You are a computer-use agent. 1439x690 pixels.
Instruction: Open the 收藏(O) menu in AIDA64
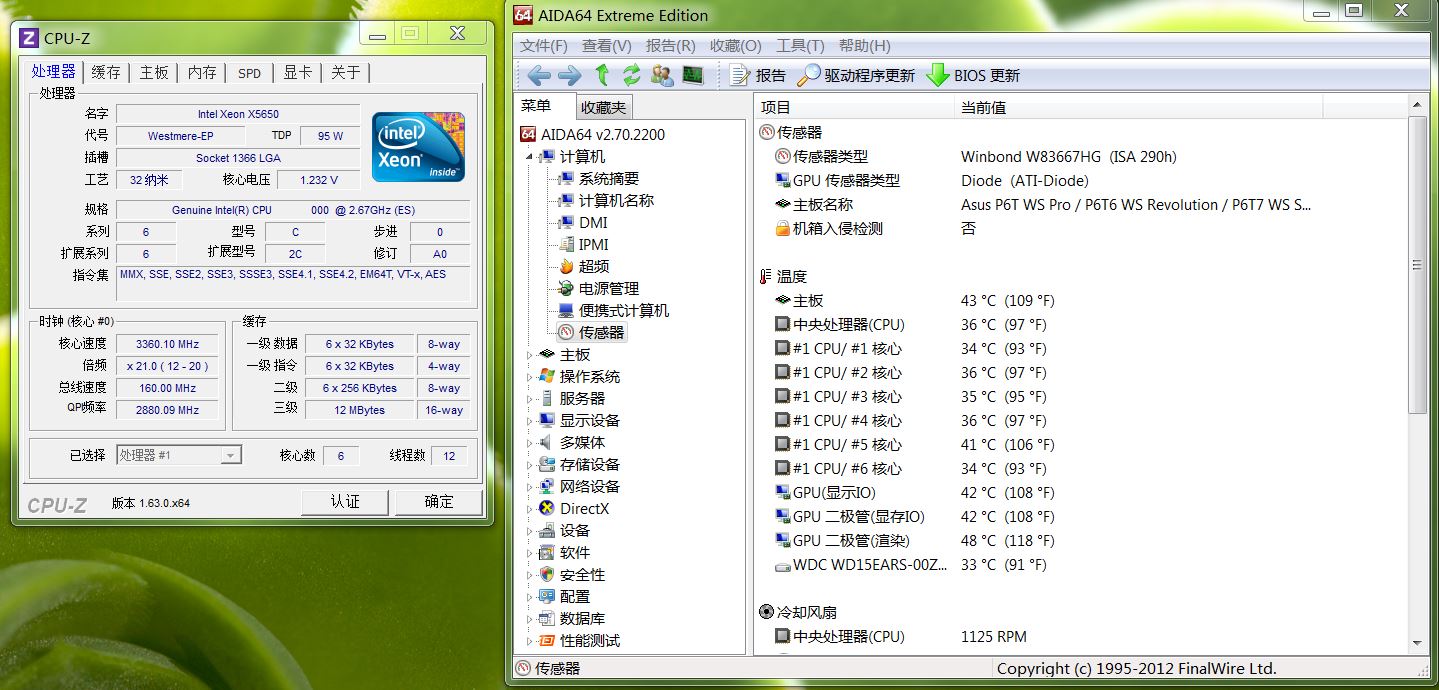pyautogui.click(x=736, y=46)
